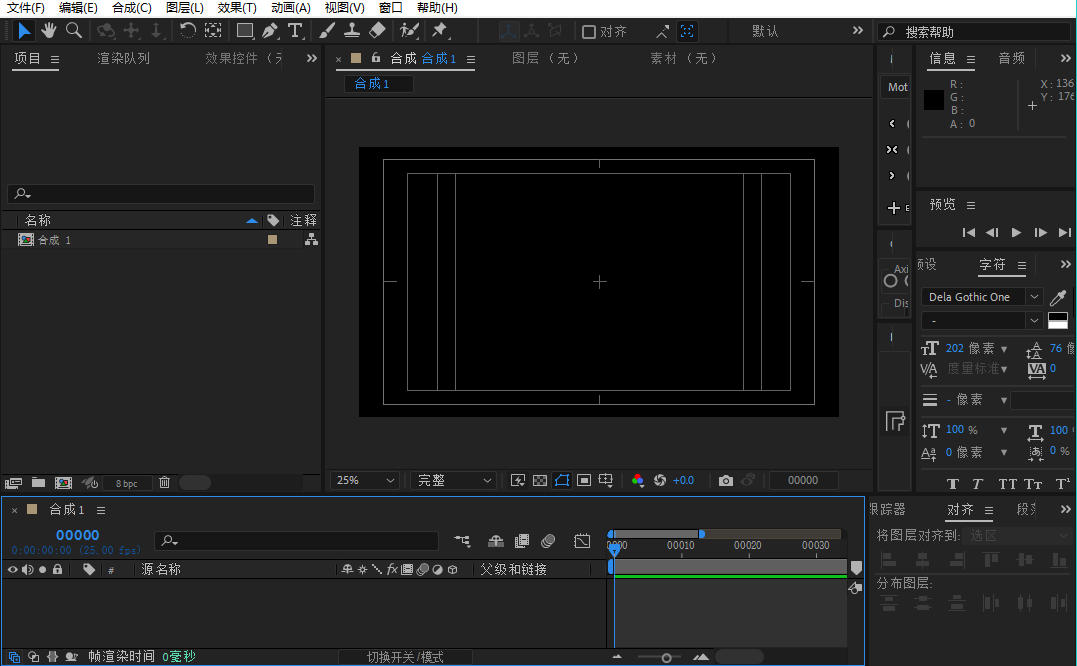Open the graph editor icon in timeline
Viewport: 1077px width, 666px height.
click(582, 541)
